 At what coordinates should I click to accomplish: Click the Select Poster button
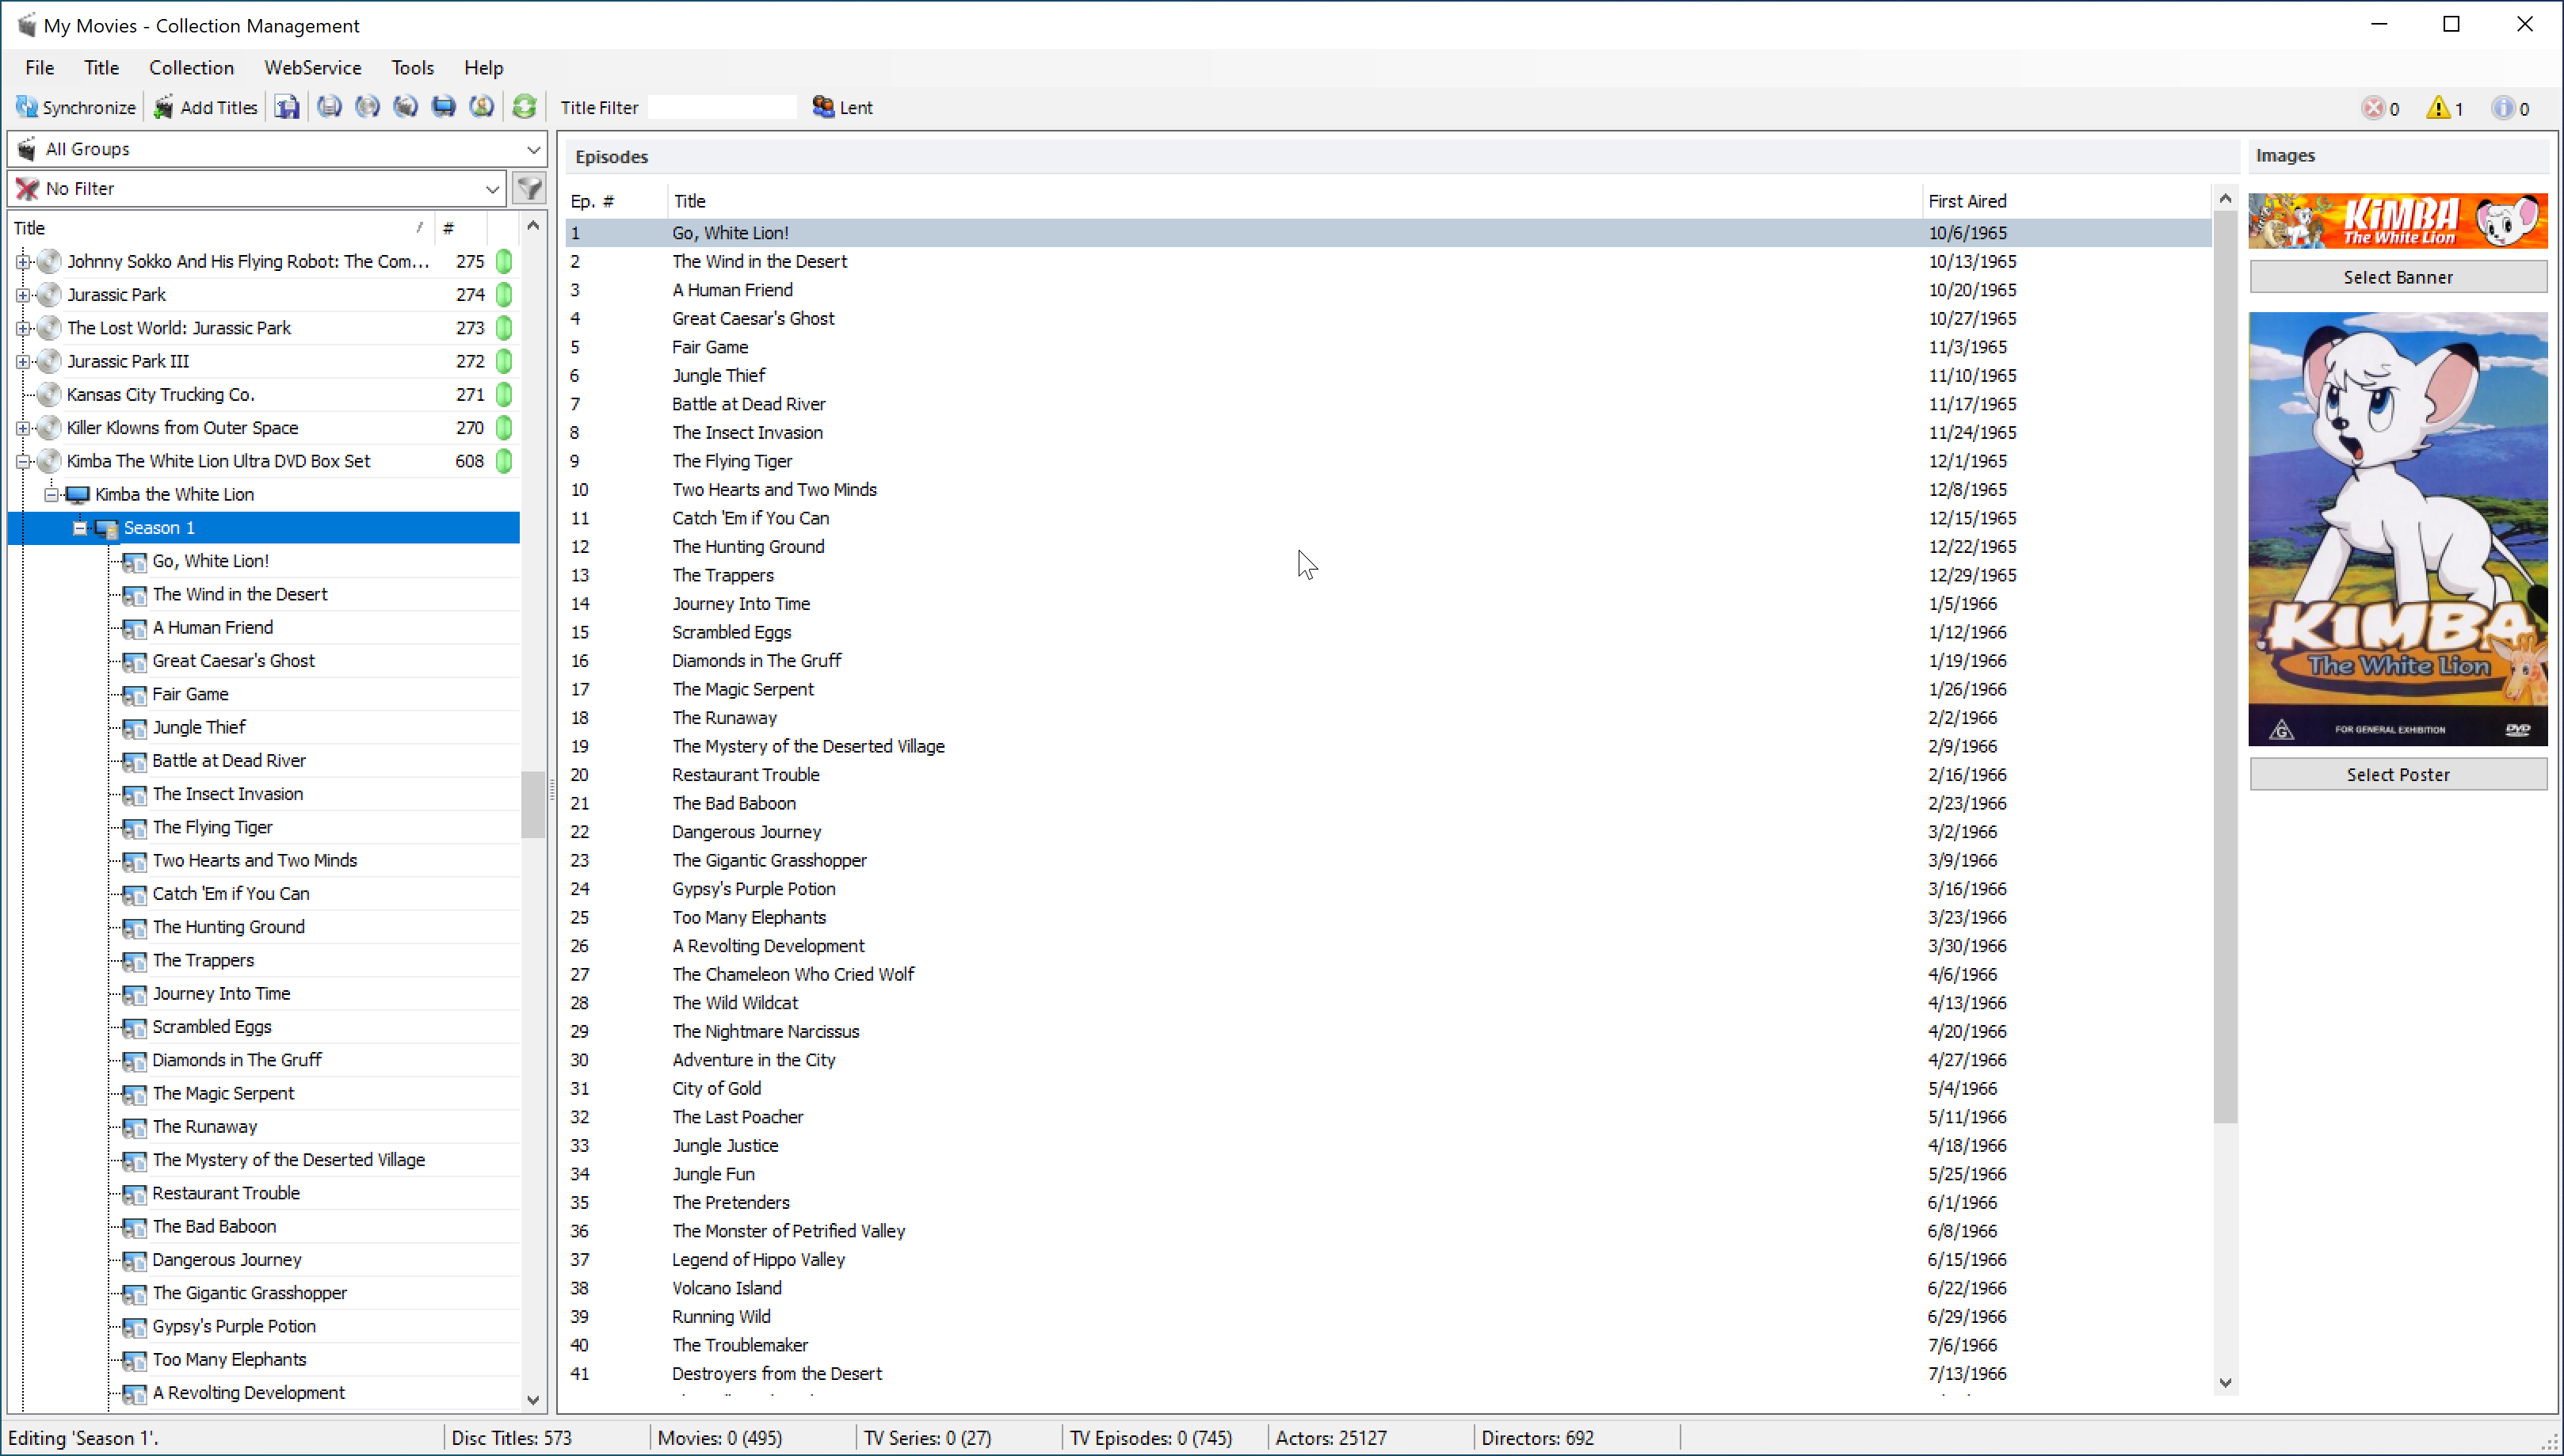(x=2398, y=775)
